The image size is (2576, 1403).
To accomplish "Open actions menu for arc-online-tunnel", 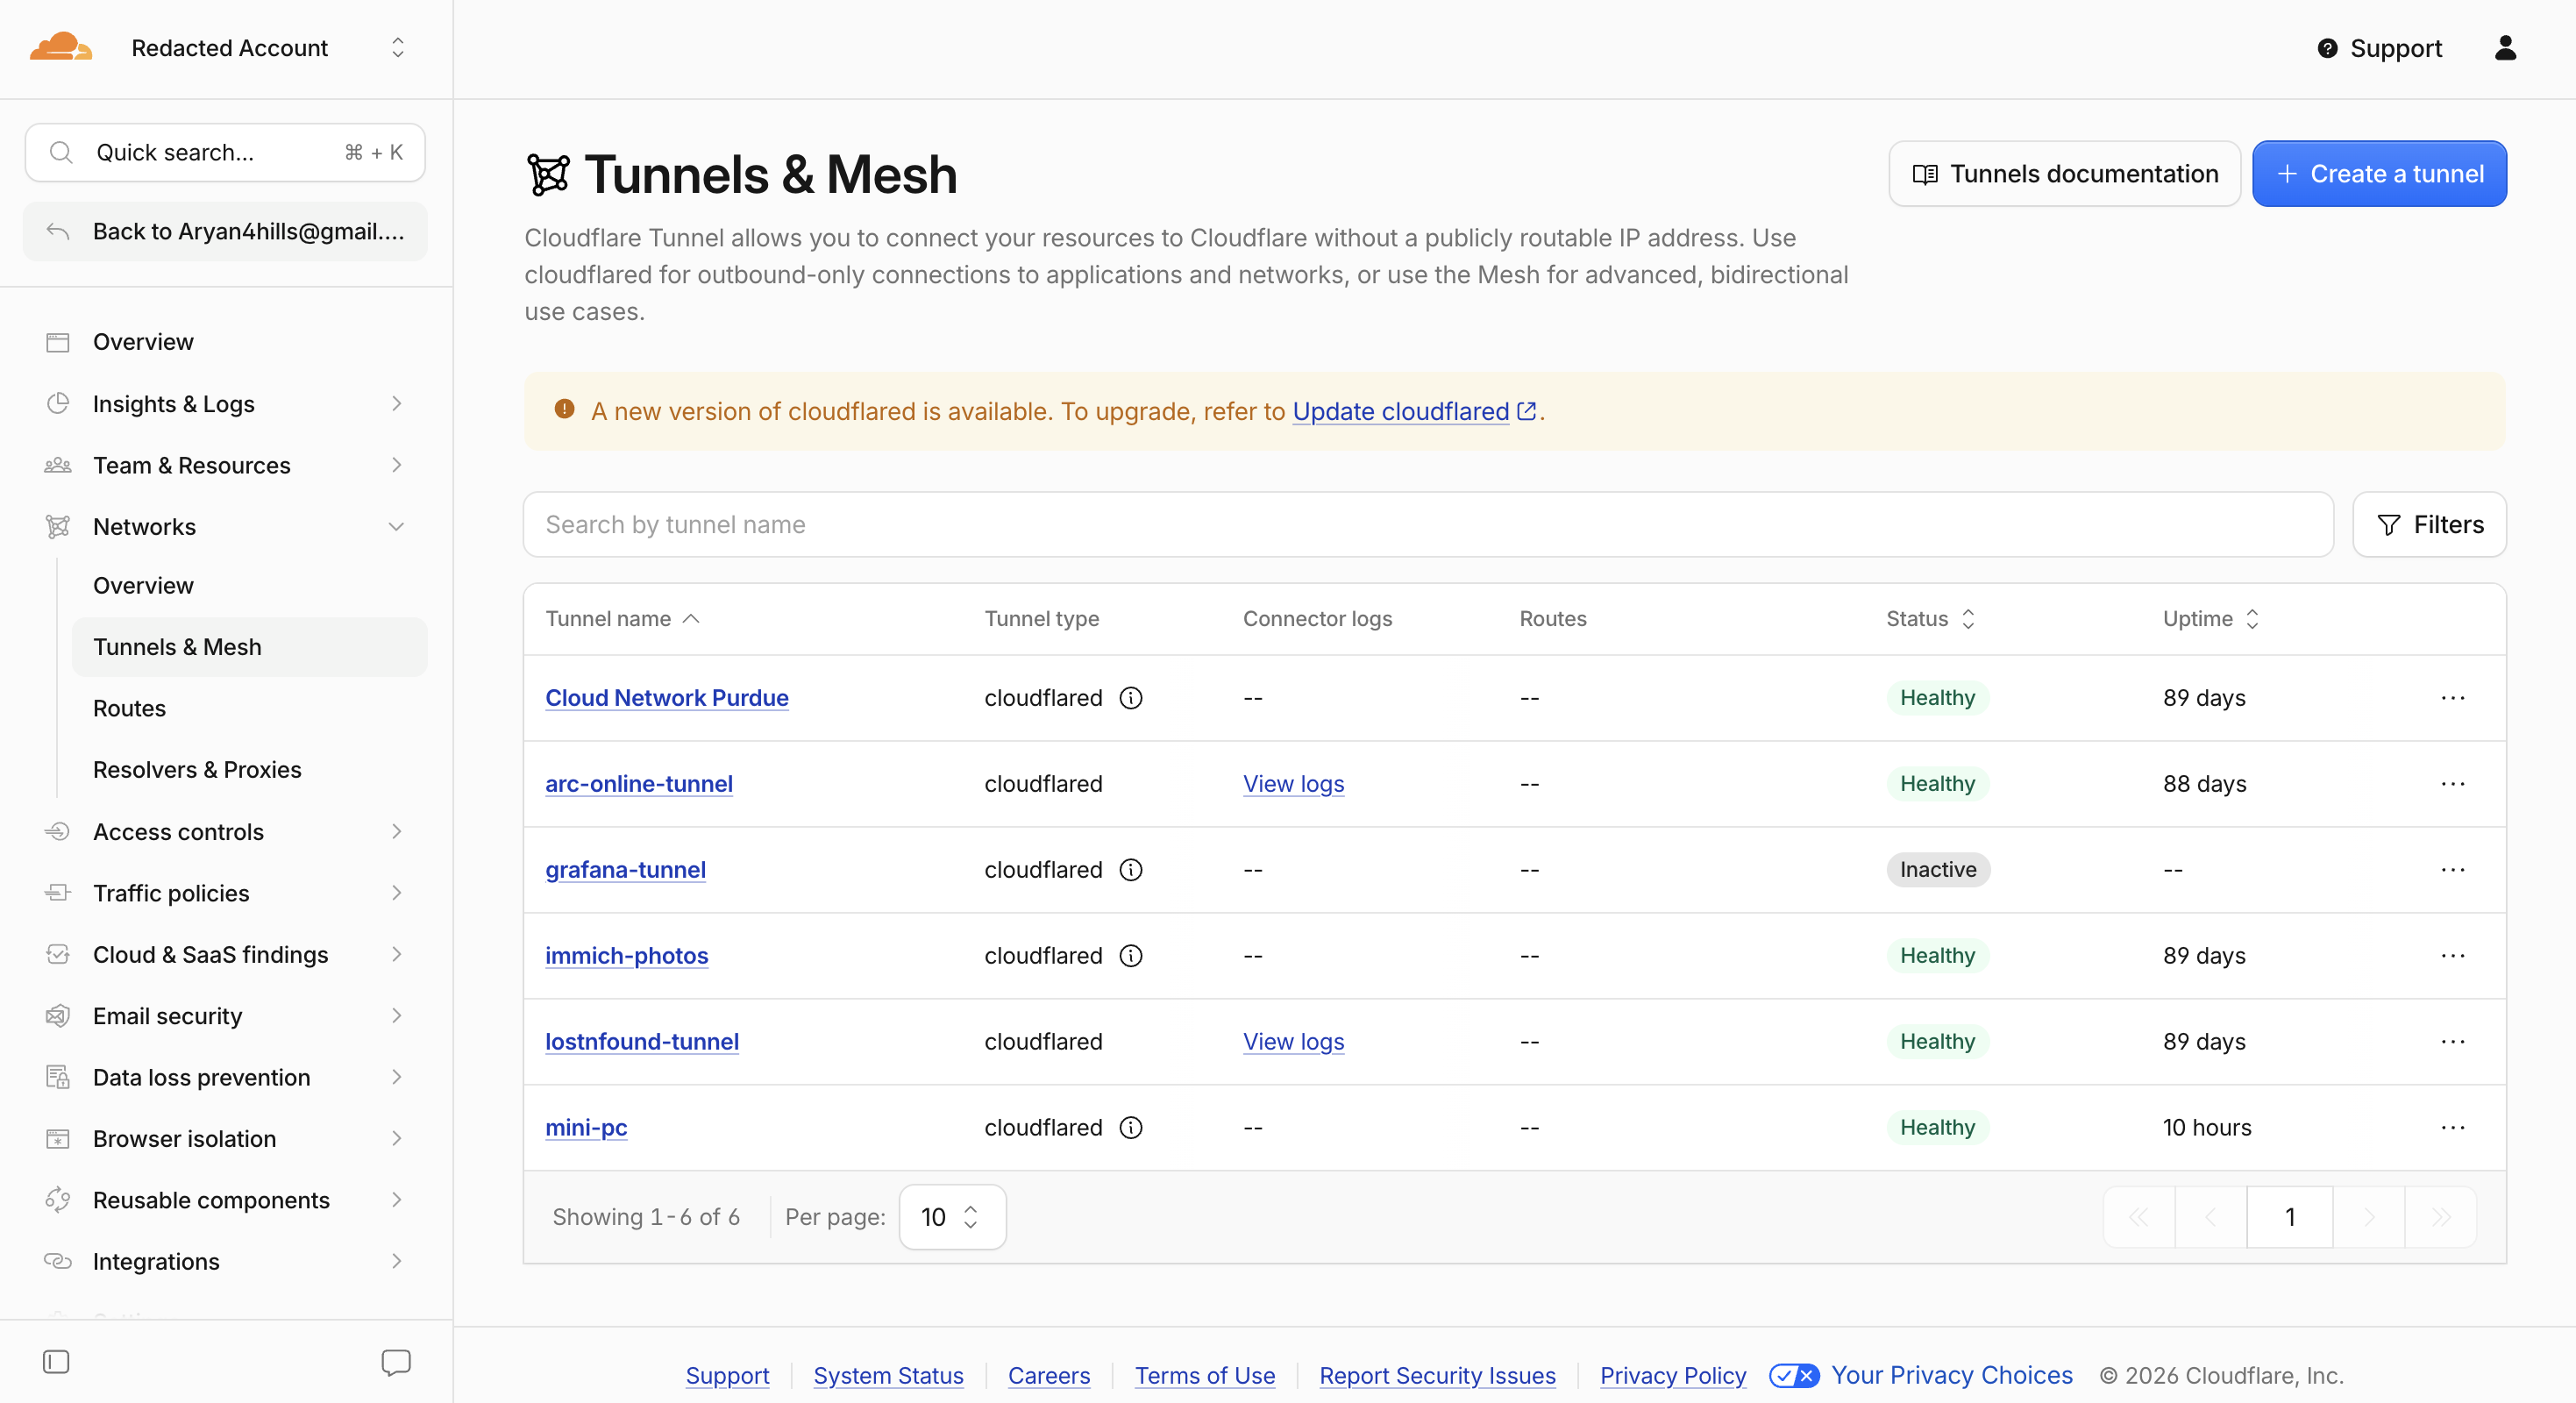I will 2453,784.
